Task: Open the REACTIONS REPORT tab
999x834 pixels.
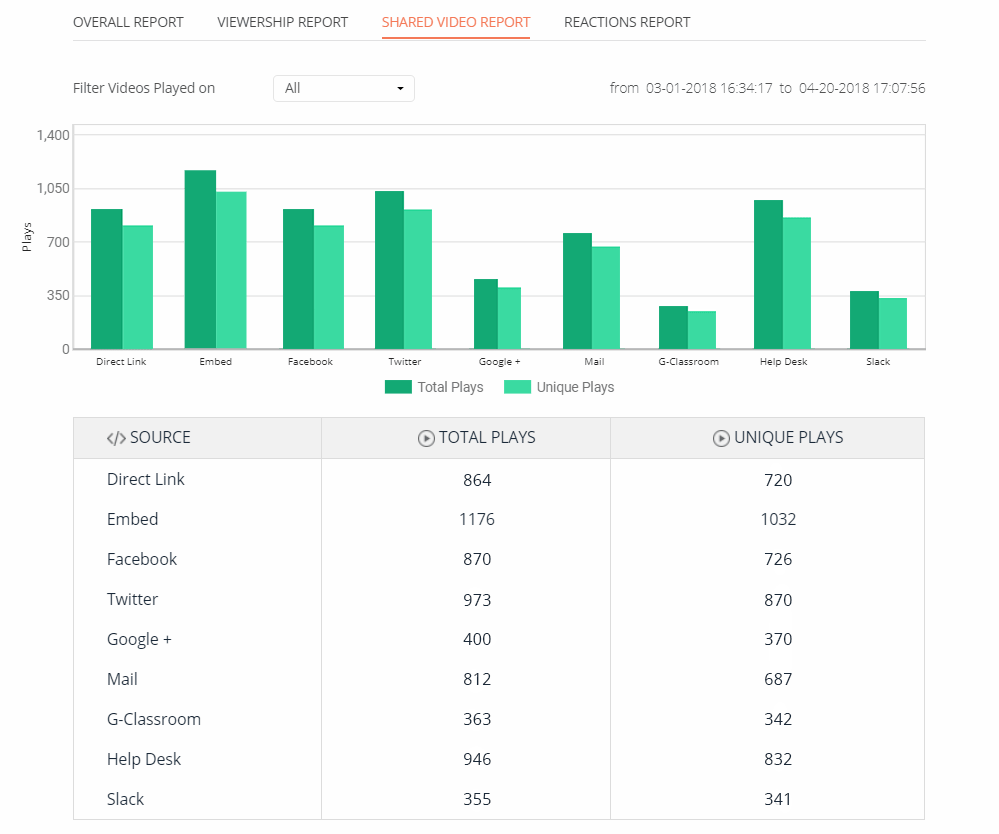Action: tap(627, 21)
